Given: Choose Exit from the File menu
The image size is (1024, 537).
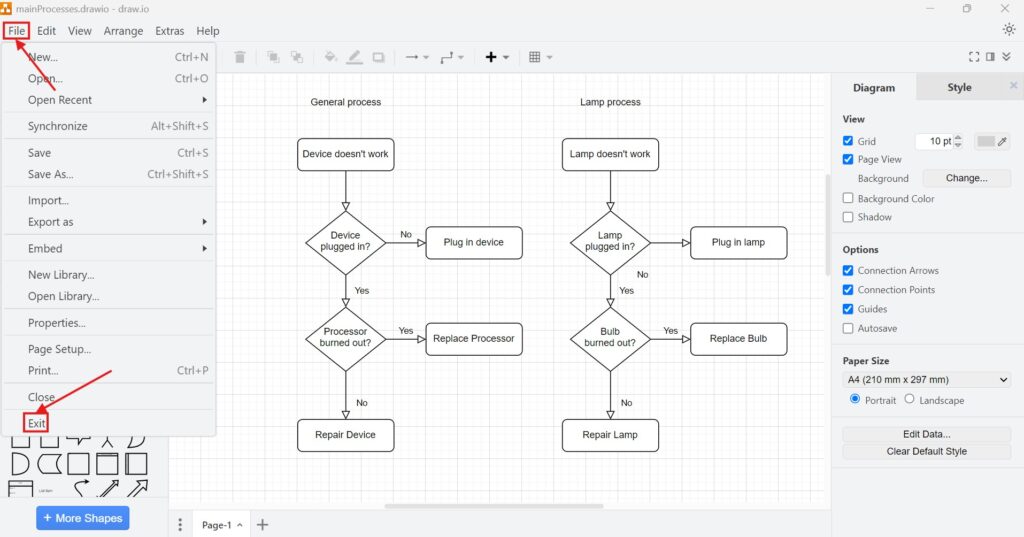Looking at the screenshot, I should coord(37,423).
